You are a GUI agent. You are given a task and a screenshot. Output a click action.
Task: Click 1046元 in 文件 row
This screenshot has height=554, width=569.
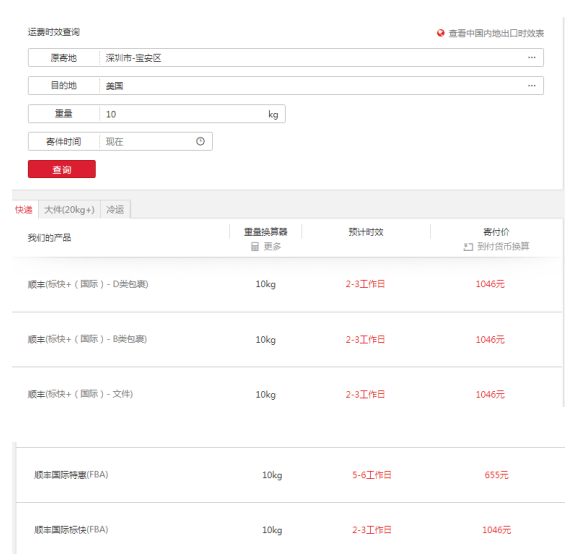click(490, 394)
